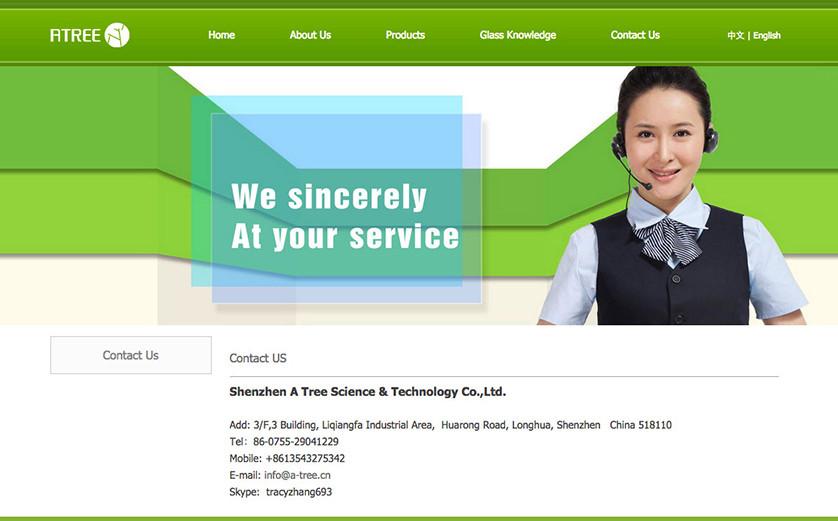Image resolution: width=838 pixels, height=521 pixels.
Task: Switch site language to English
Action: [767, 36]
